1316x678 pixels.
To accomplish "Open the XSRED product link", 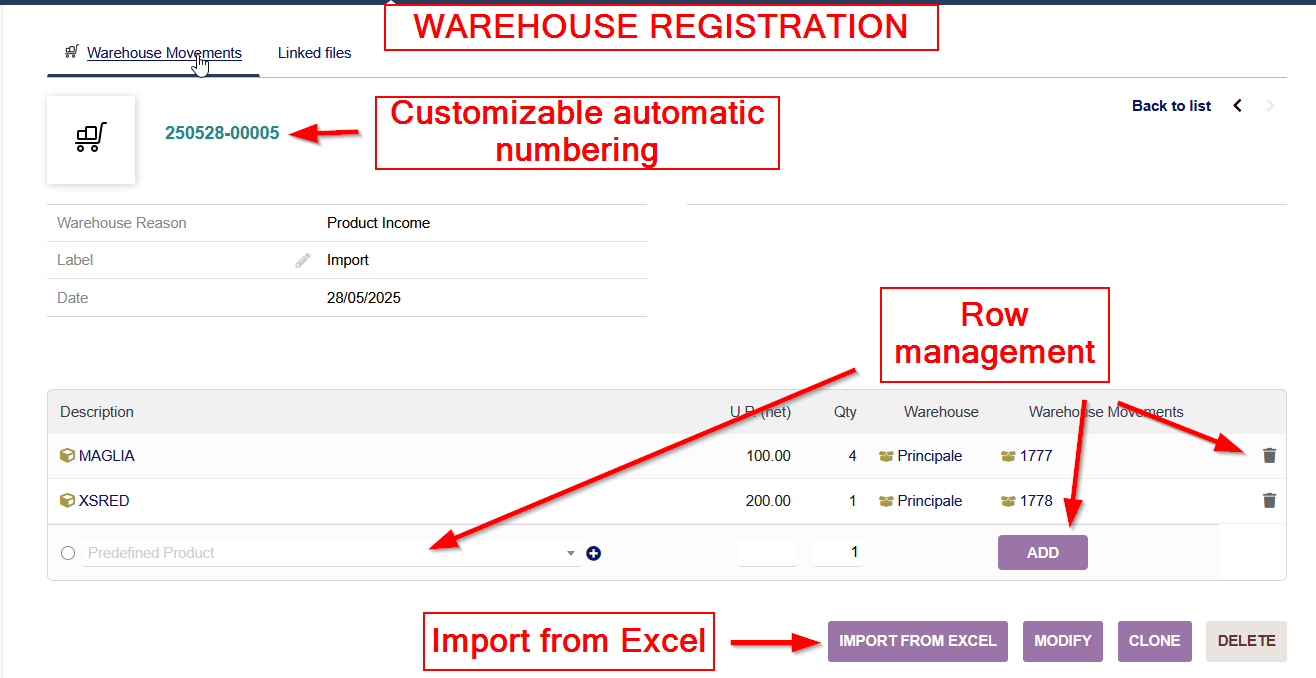I will pos(104,501).
